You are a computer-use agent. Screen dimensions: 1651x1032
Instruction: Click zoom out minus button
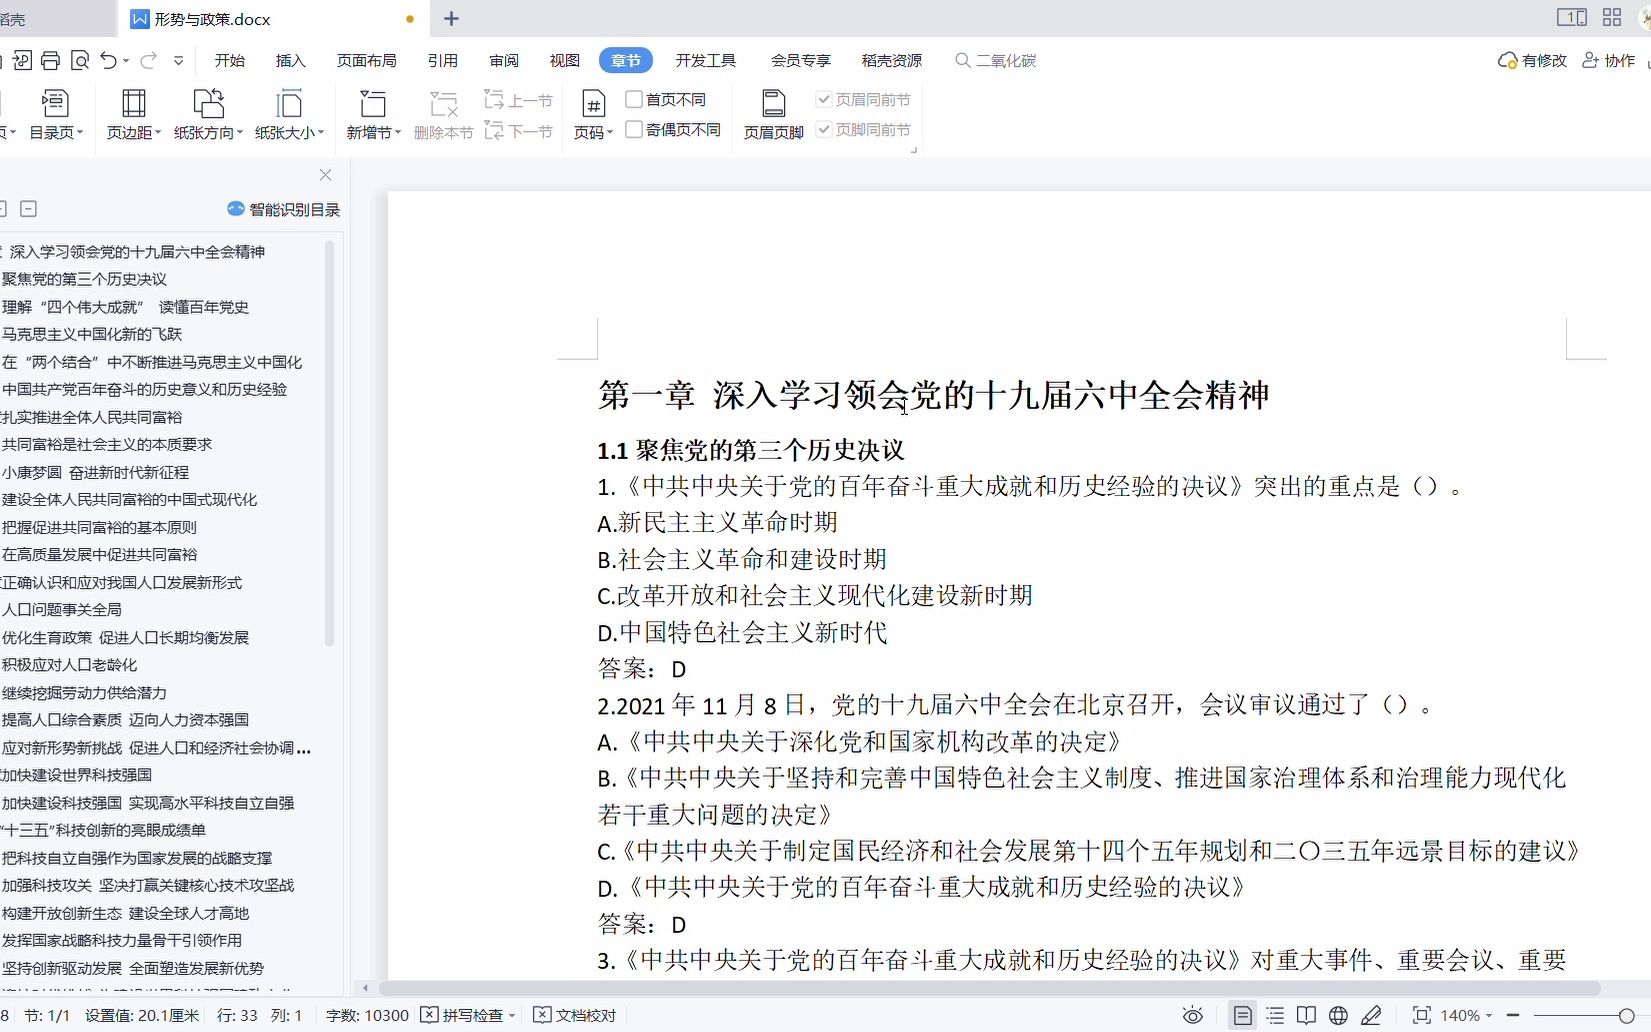1513,1016
